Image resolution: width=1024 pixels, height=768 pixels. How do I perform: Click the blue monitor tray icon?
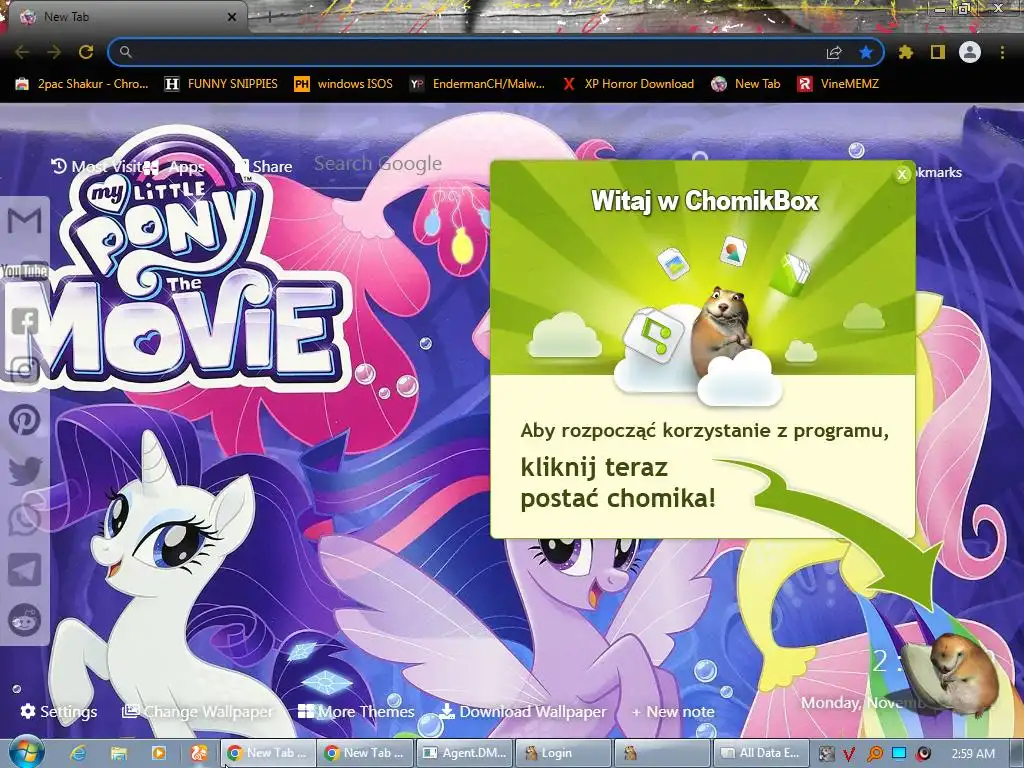coord(899,754)
